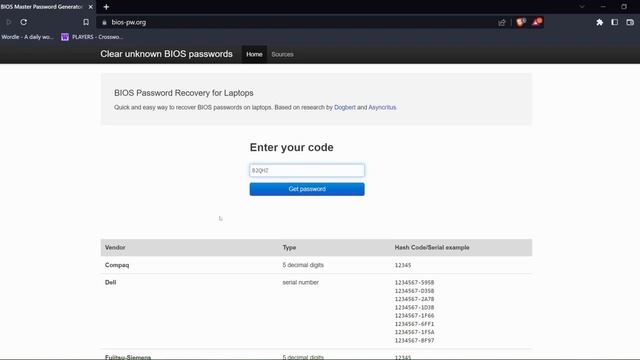
Task: Click example serial 1234567-1F66
Action: tap(414, 316)
